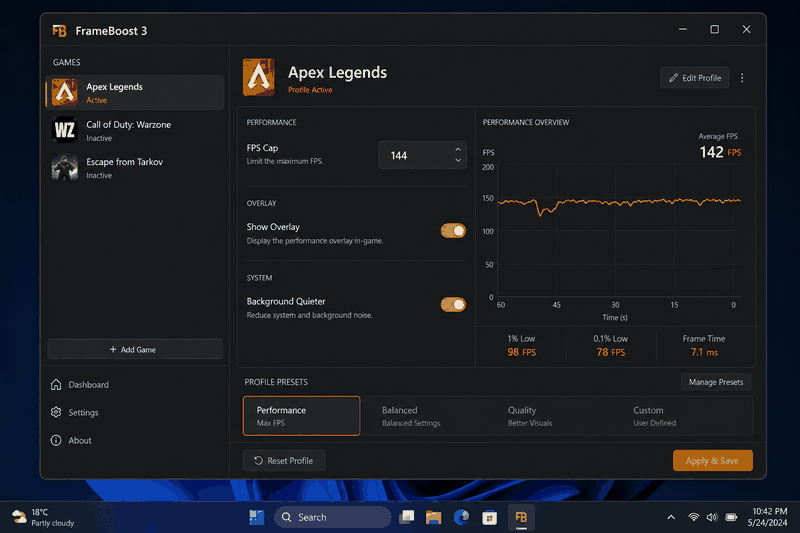Open Escape from Tarkov game thumbnail
The height and width of the screenshot is (533, 800).
click(x=65, y=168)
